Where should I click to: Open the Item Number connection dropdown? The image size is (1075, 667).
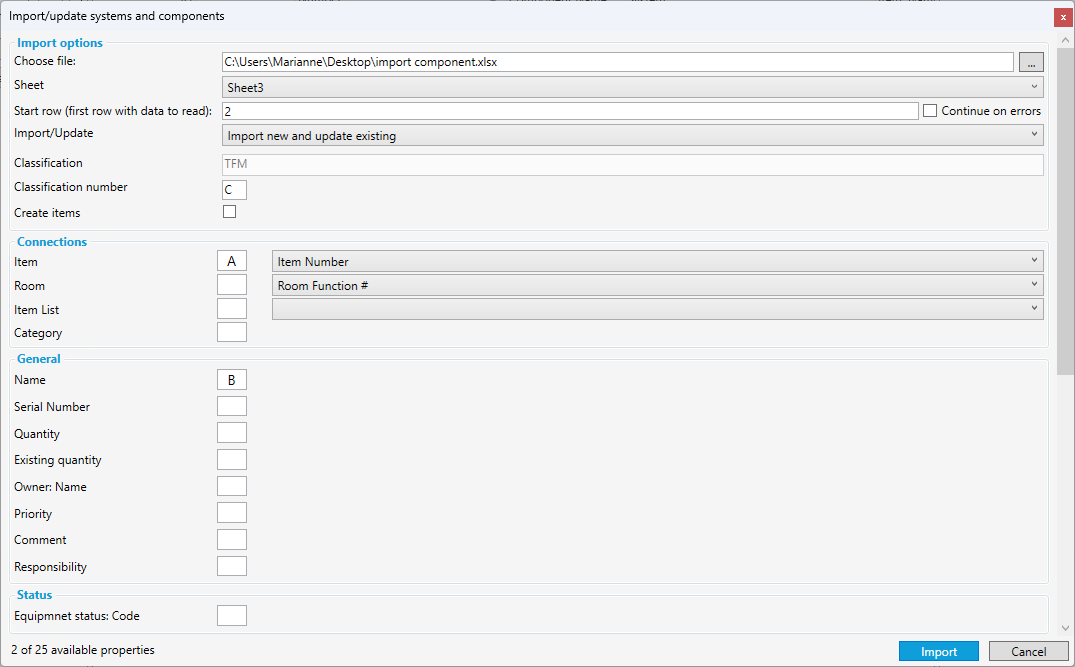point(657,261)
